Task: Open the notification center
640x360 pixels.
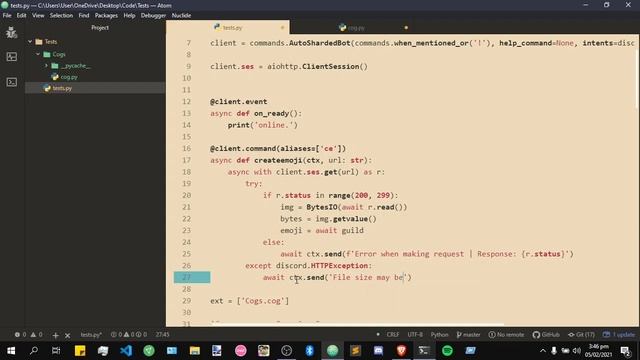Action: pyautogui.click(x=625, y=351)
